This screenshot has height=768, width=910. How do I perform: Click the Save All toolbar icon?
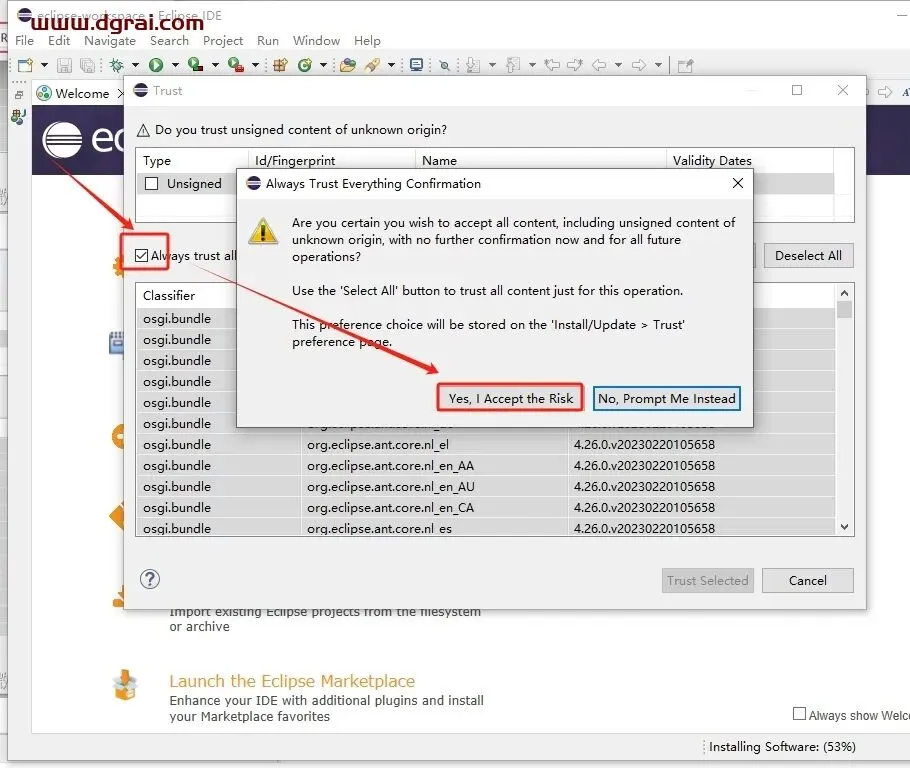87,65
